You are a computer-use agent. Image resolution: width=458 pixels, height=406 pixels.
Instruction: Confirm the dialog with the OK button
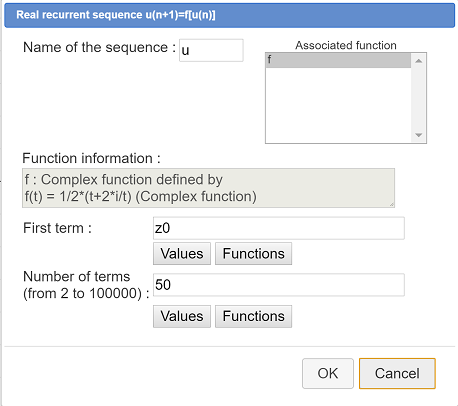tap(328, 373)
